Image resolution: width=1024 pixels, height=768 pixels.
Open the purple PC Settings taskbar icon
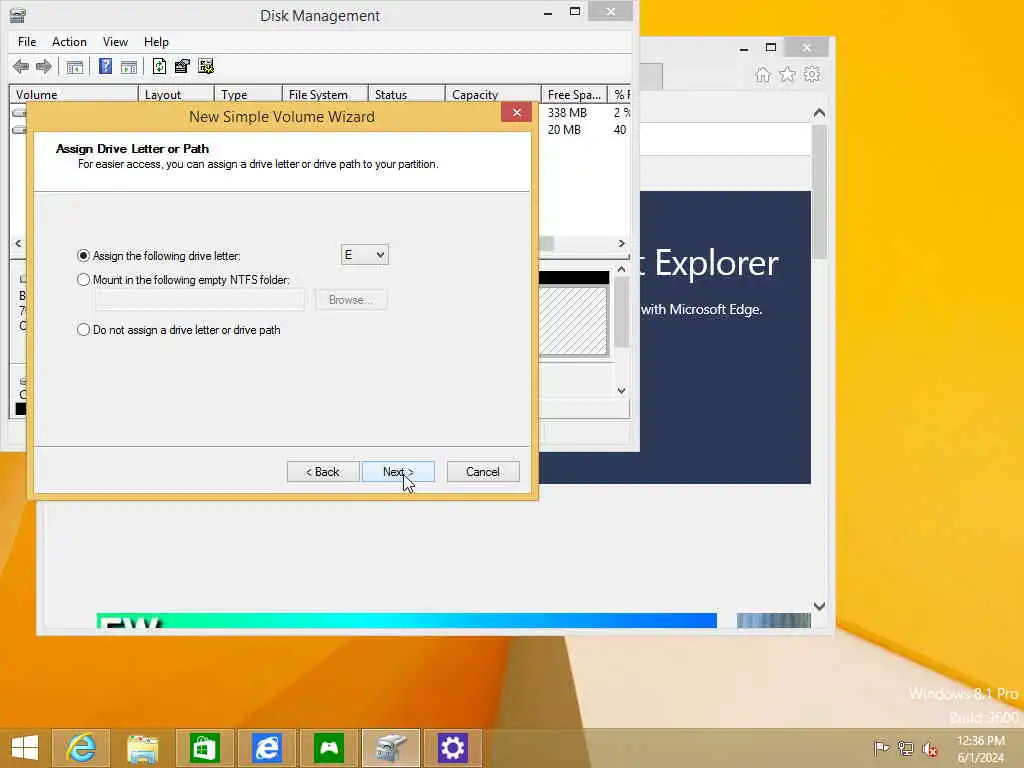pyautogui.click(x=453, y=748)
